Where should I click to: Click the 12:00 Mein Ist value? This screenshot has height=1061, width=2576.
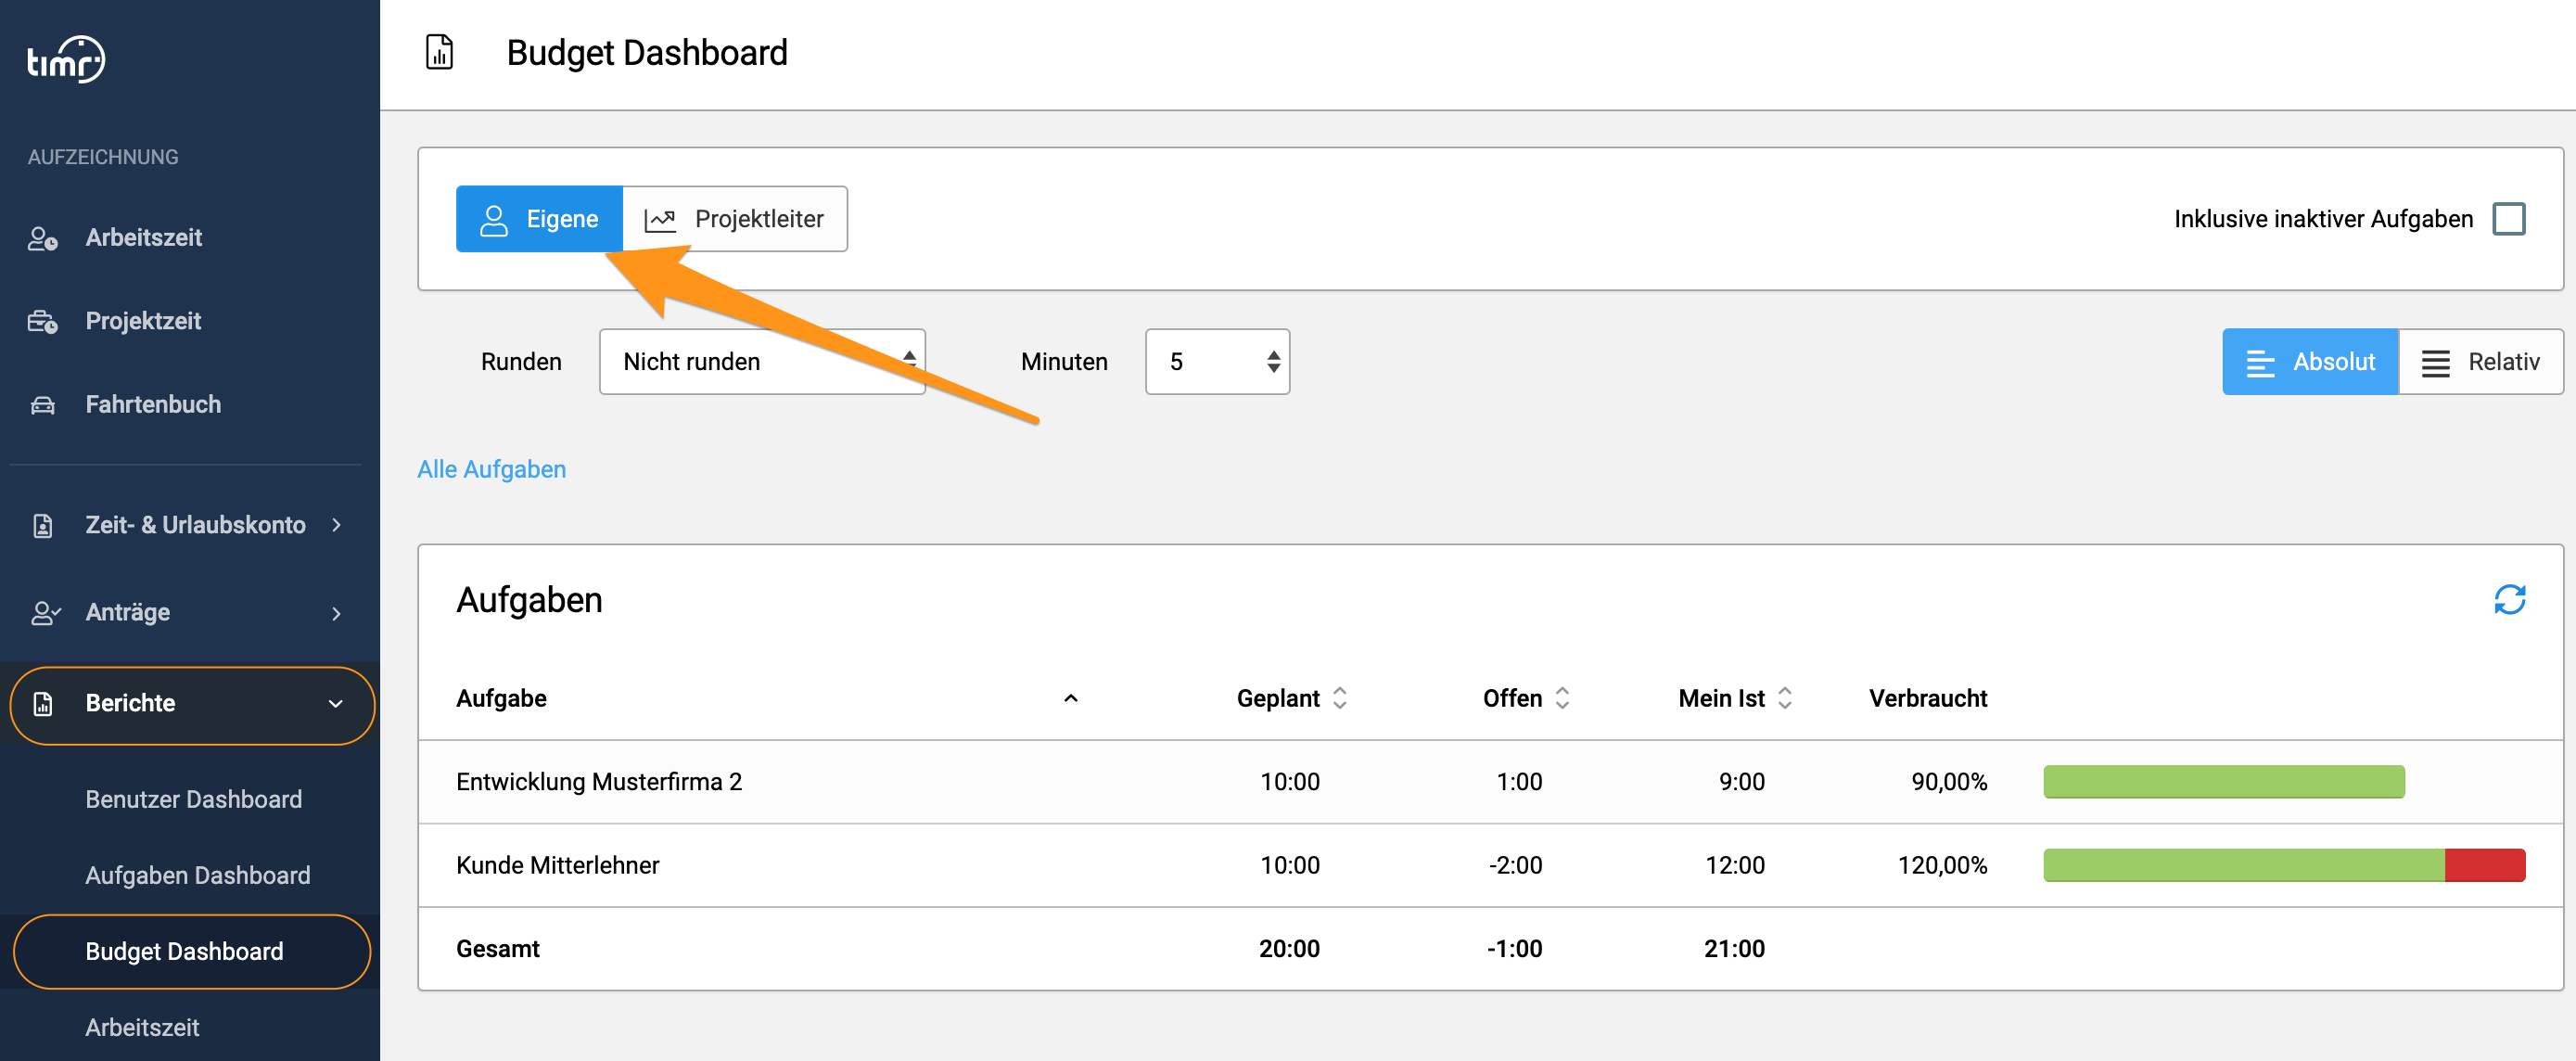pyautogui.click(x=1735, y=865)
